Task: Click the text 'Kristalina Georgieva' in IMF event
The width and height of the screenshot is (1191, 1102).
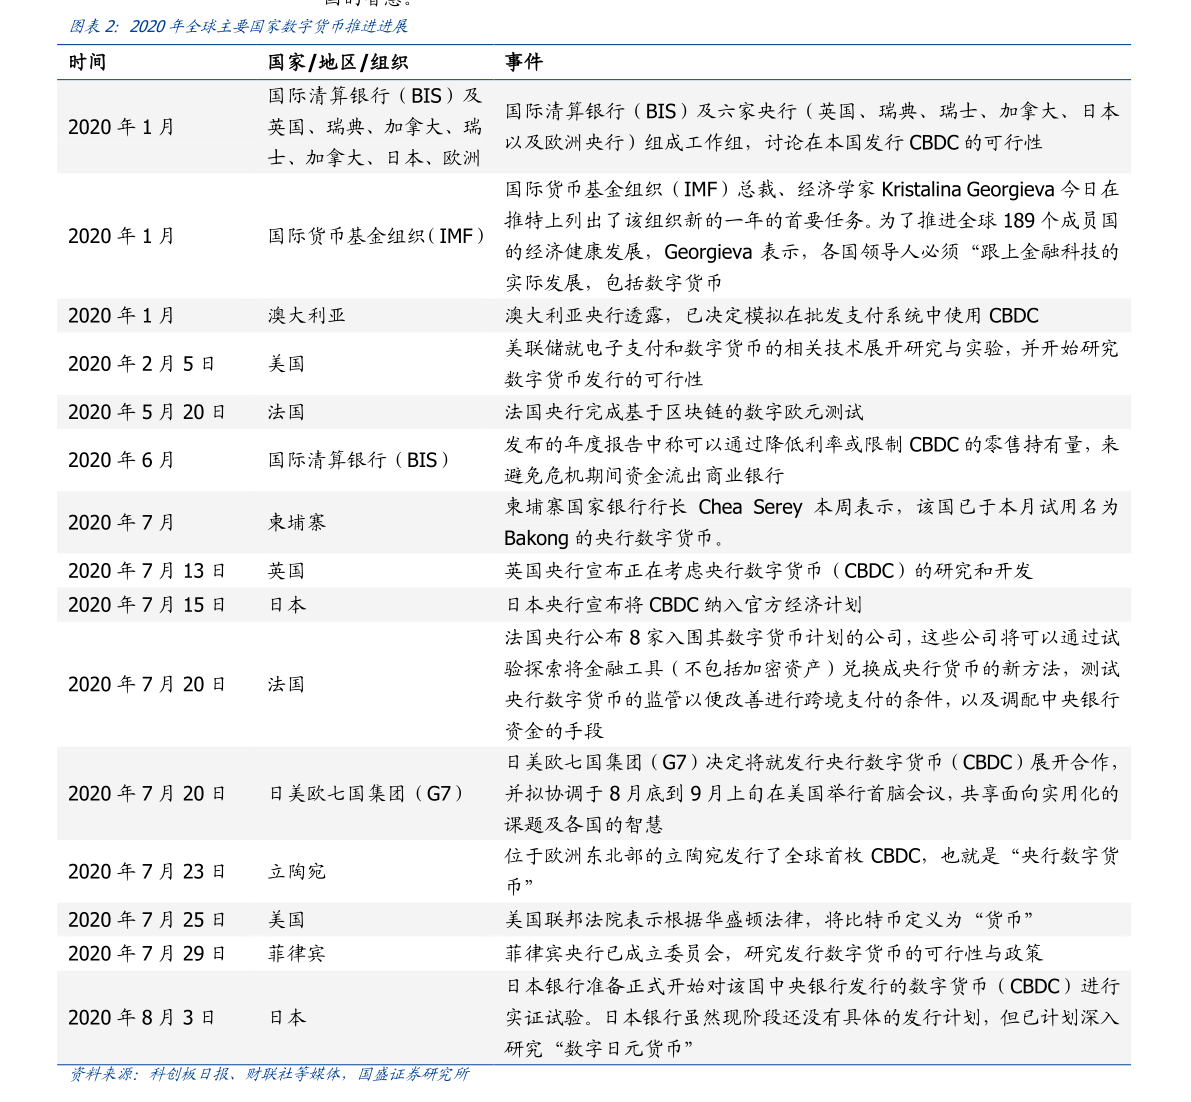Action: click(x=968, y=189)
